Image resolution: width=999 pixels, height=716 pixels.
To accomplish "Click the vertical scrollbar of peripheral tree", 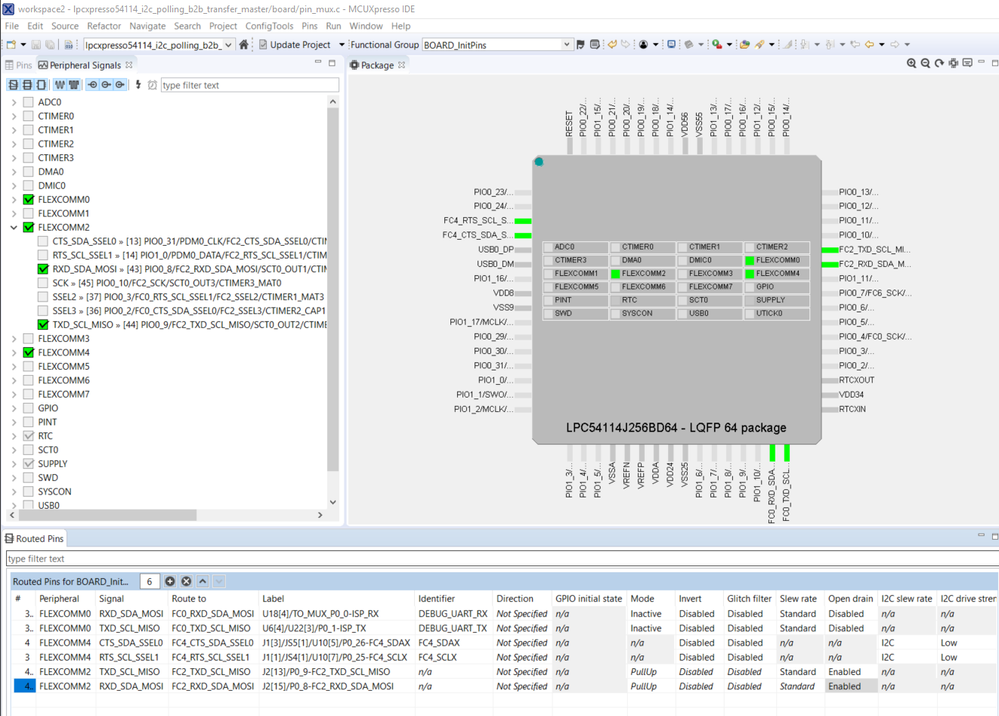I will 333,290.
